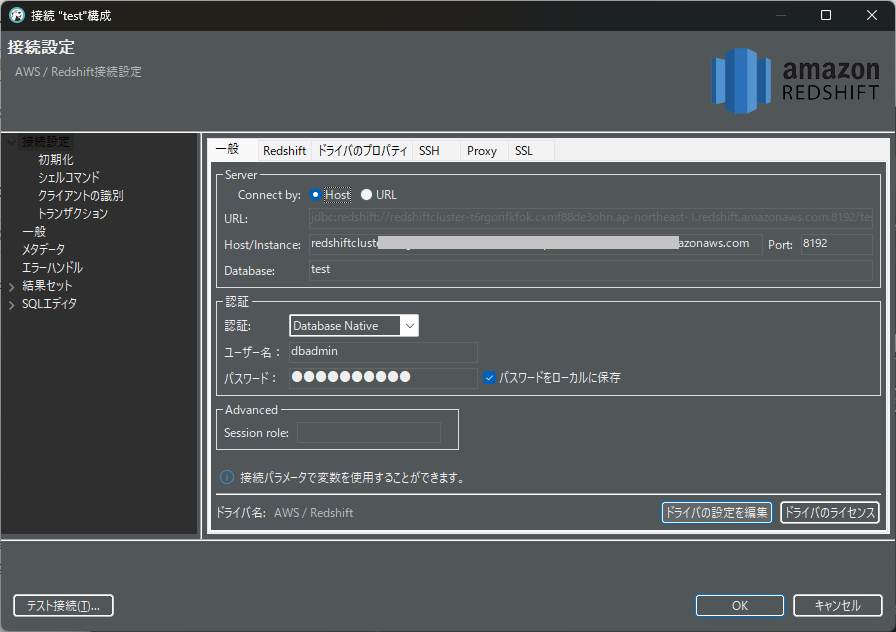Screen dimensions: 896x632
Task: Click the テスト接続(T)... button
Action: tap(63, 606)
